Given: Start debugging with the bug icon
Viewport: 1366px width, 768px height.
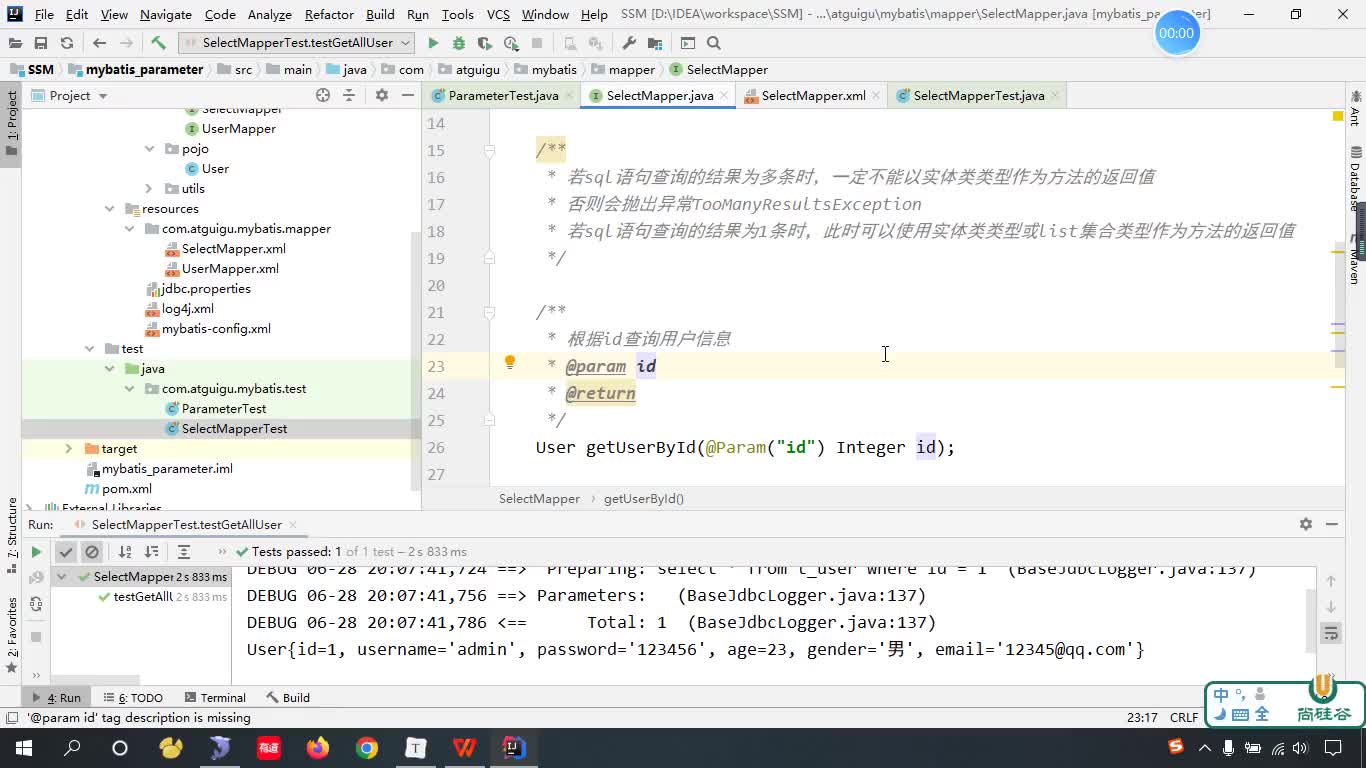Looking at the screenshot, I should (459, 43).
